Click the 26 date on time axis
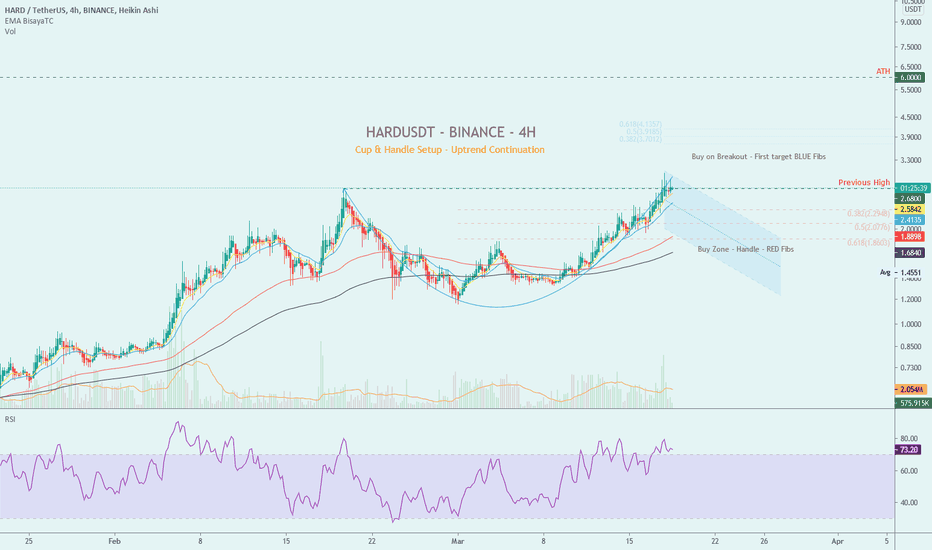This screenshot has width=932, height=550. [764, 541]
